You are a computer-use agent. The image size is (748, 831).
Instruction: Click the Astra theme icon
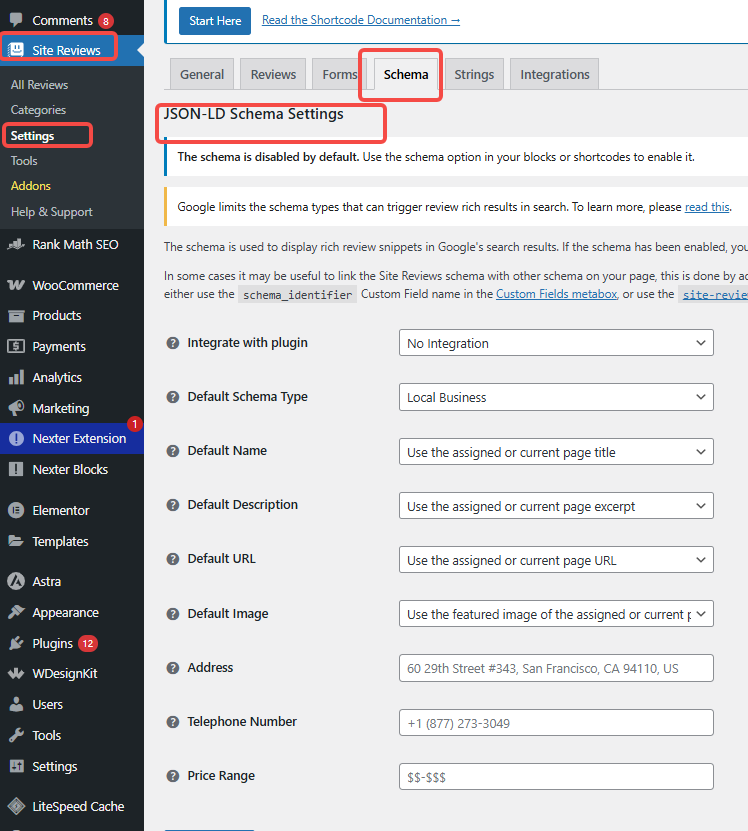pyautogui.click(x=16, y=581)
